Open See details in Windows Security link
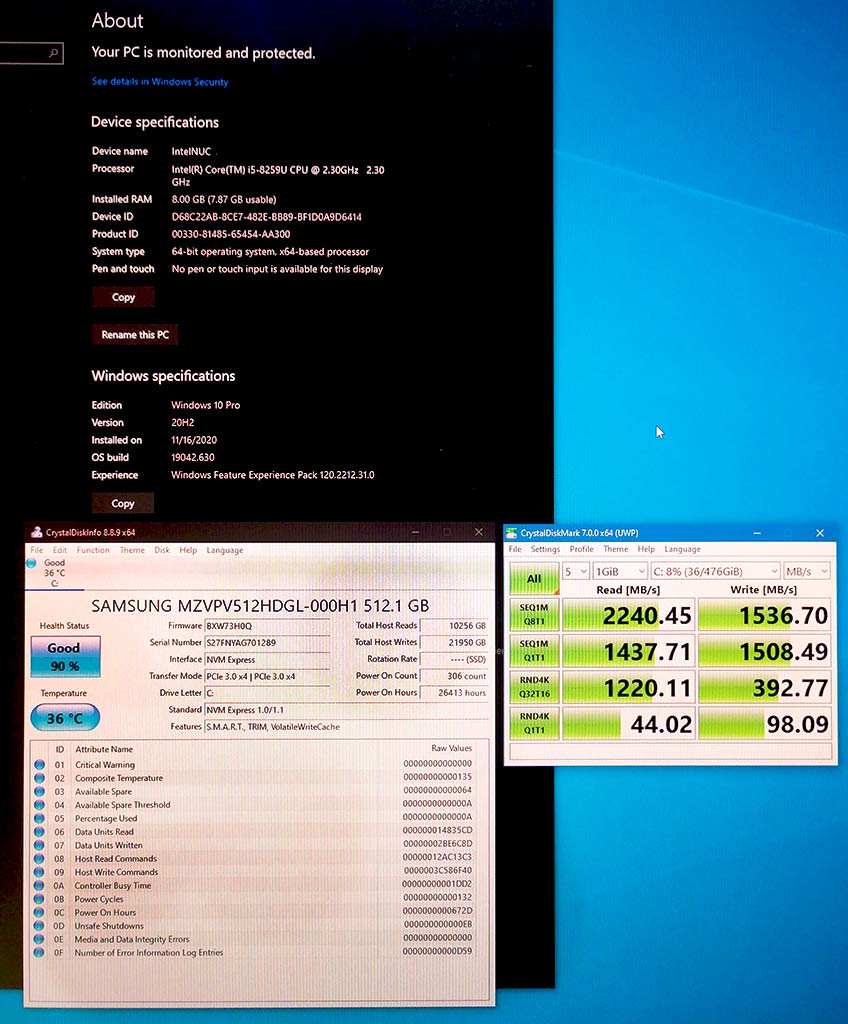Screen dimensions: 848x1024 [x=160, y=82]
